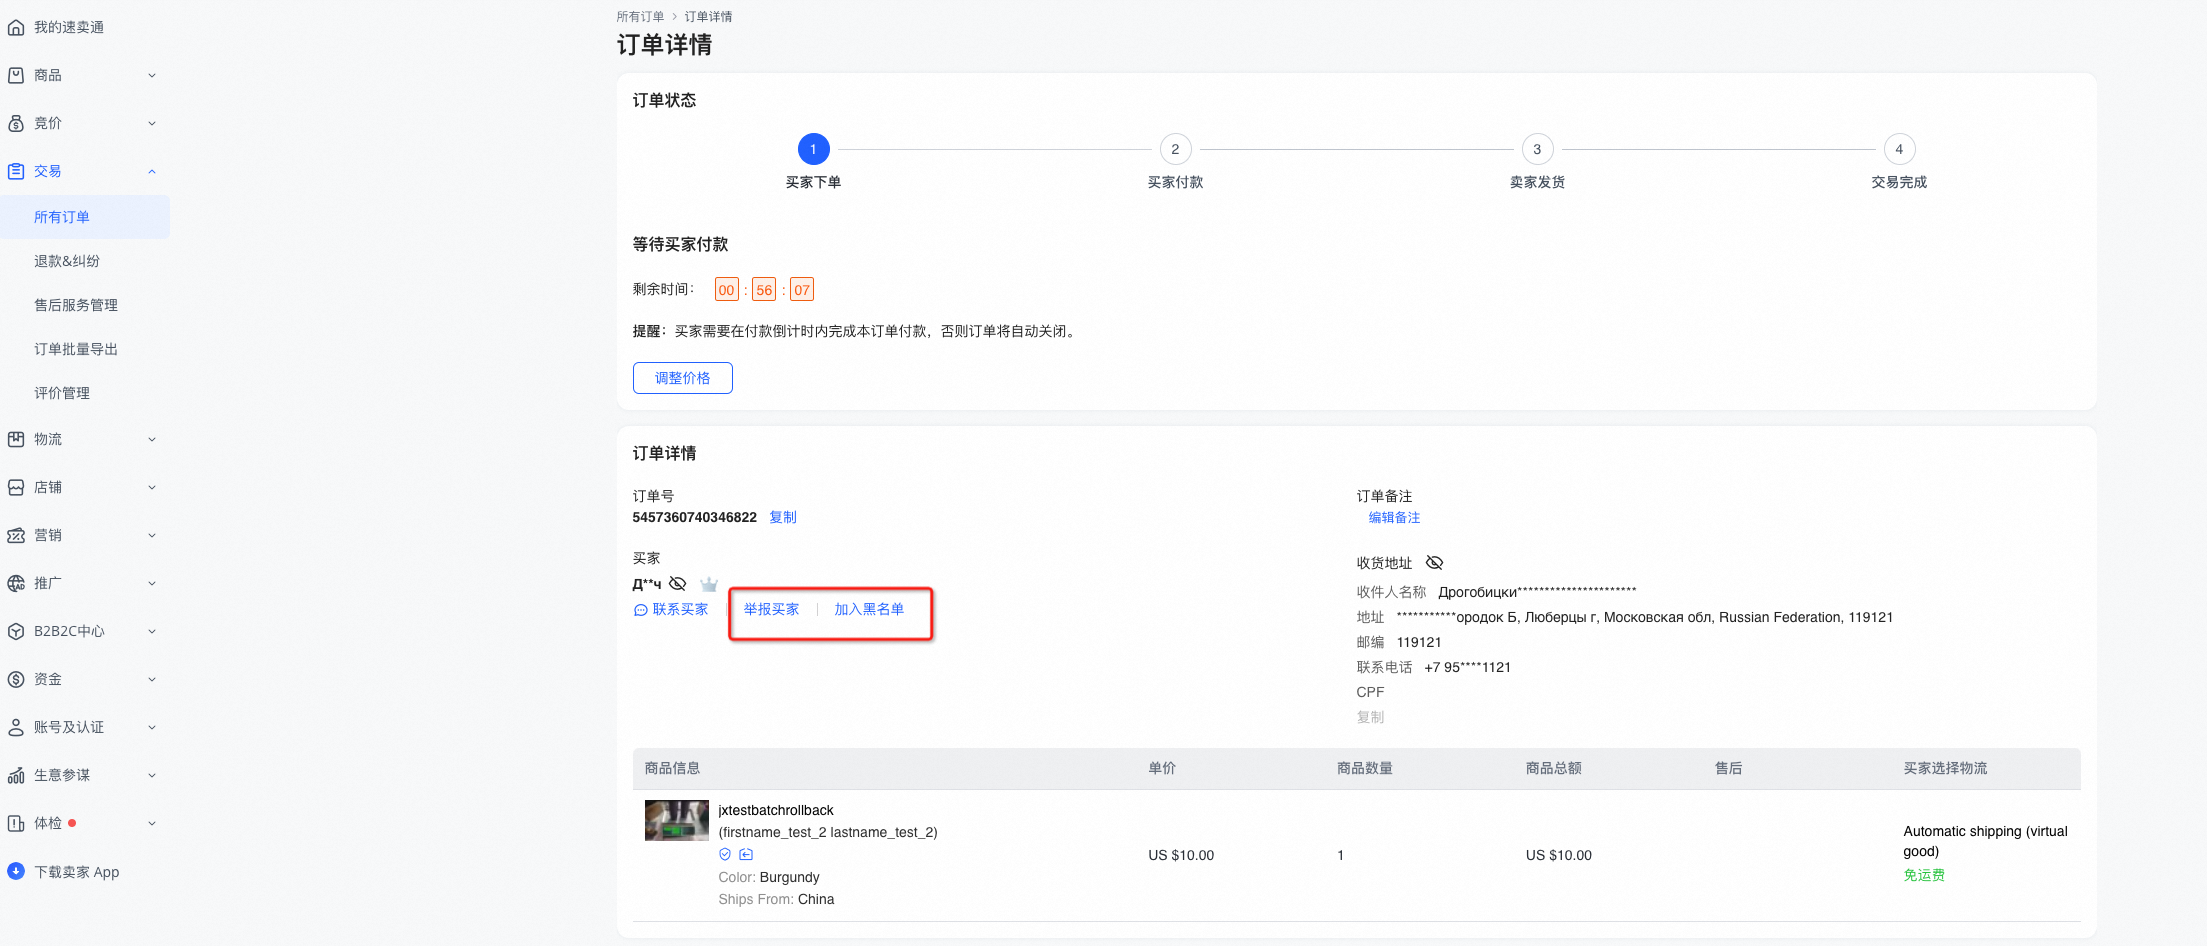The height and width of the screenshot is (946, 2207).
Task: Click the return arrow icon under product name
Action: [x=746, y=854]
